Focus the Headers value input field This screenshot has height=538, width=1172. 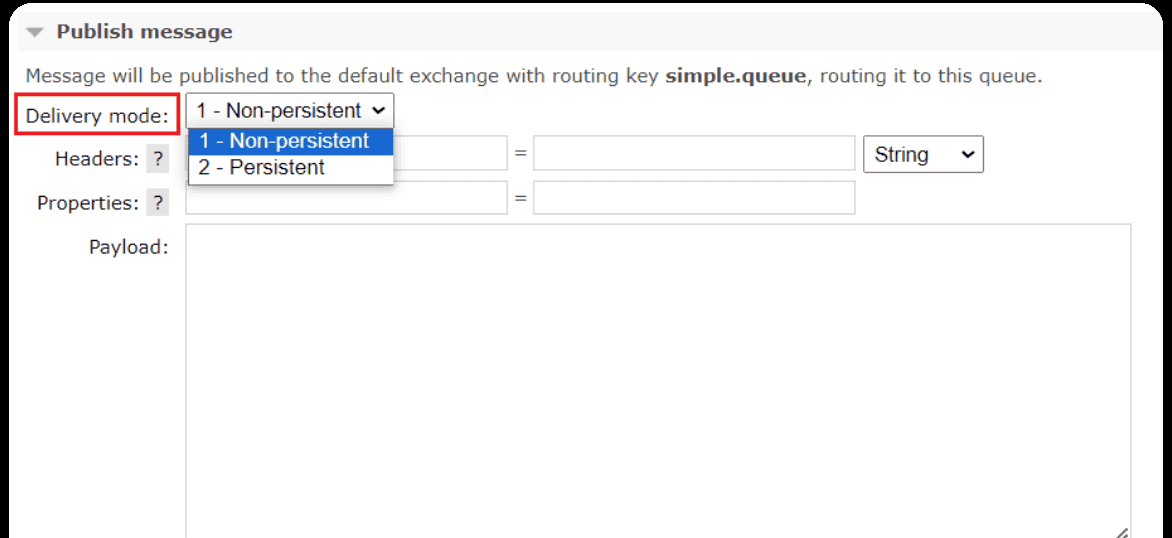point(693,154)
